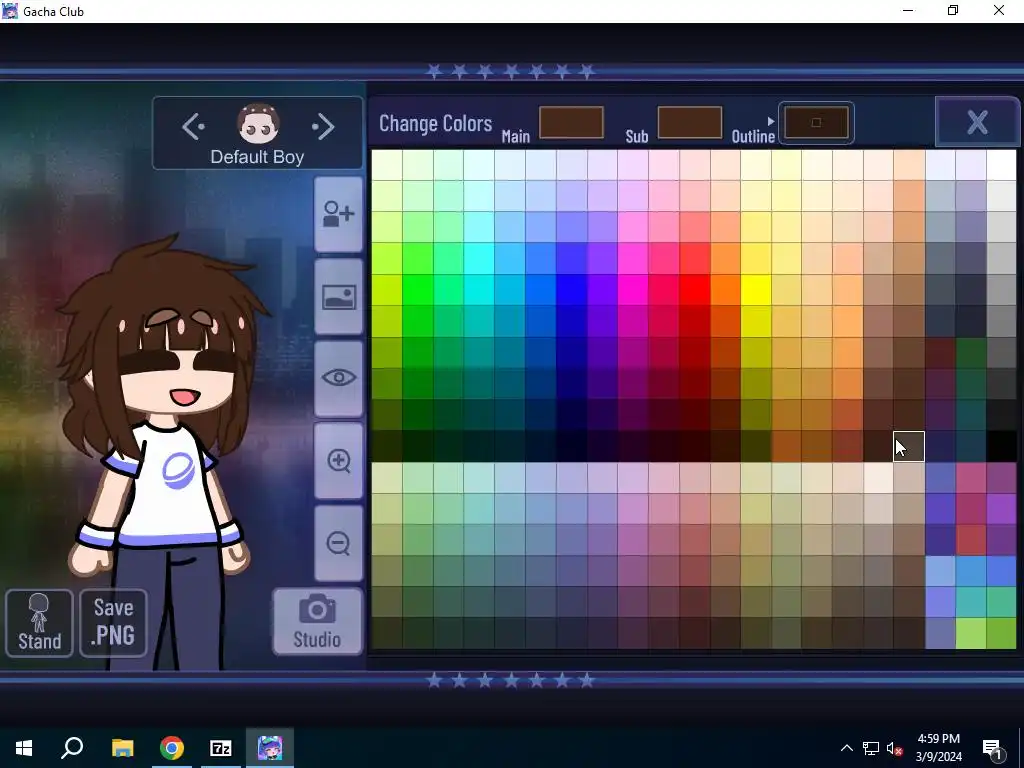Open the Windows Start menu
This screenshot has width=1024, height=768.
(x=24, y=748)
